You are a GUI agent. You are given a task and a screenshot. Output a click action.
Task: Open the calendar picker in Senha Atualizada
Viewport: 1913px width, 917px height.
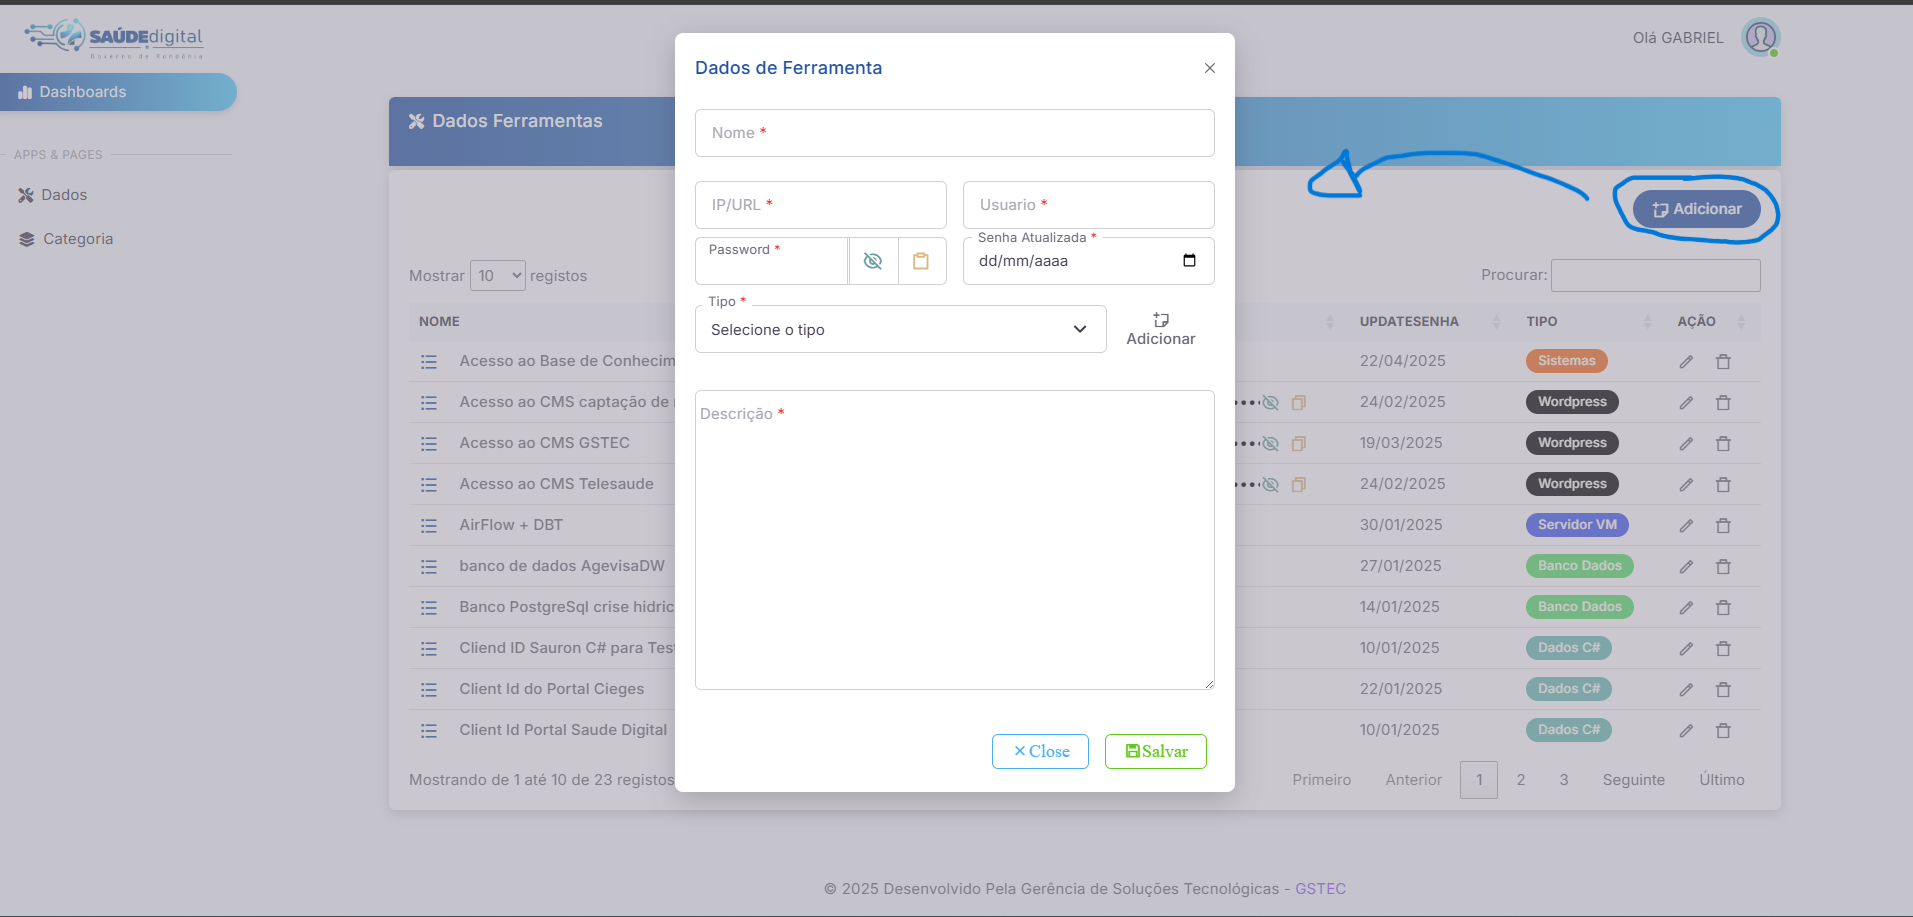point(1189,261)
